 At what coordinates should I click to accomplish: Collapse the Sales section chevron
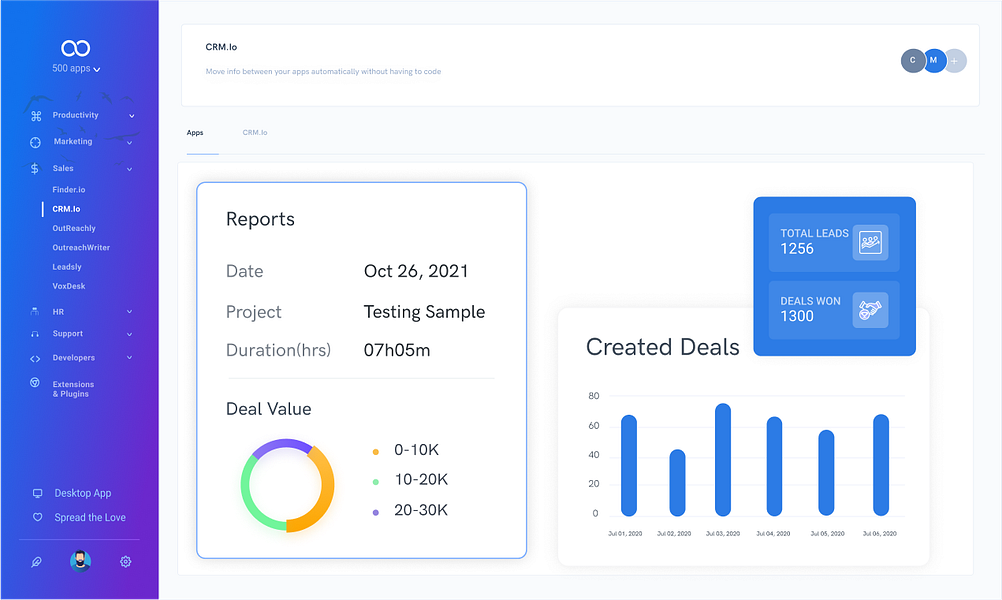(x=129, y=168)
